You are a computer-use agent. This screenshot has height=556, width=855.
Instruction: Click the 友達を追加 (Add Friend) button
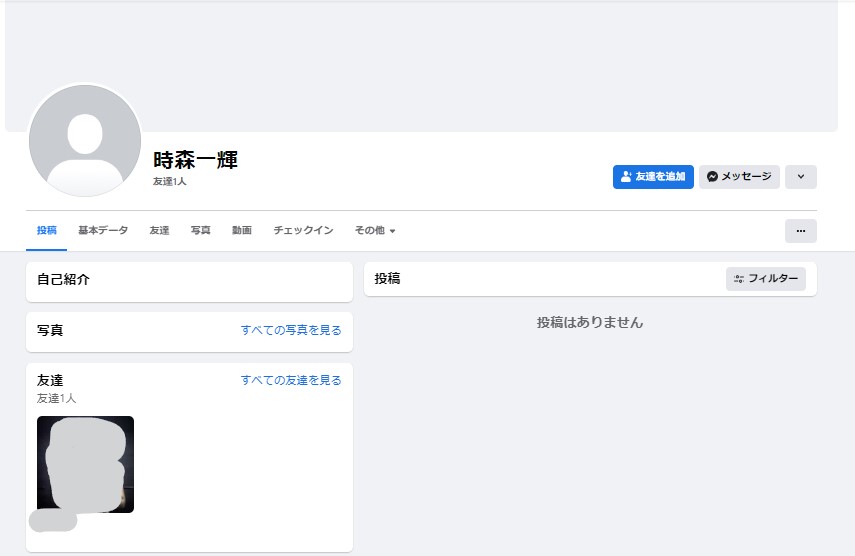pyautogui.click(x=653, y=177)
